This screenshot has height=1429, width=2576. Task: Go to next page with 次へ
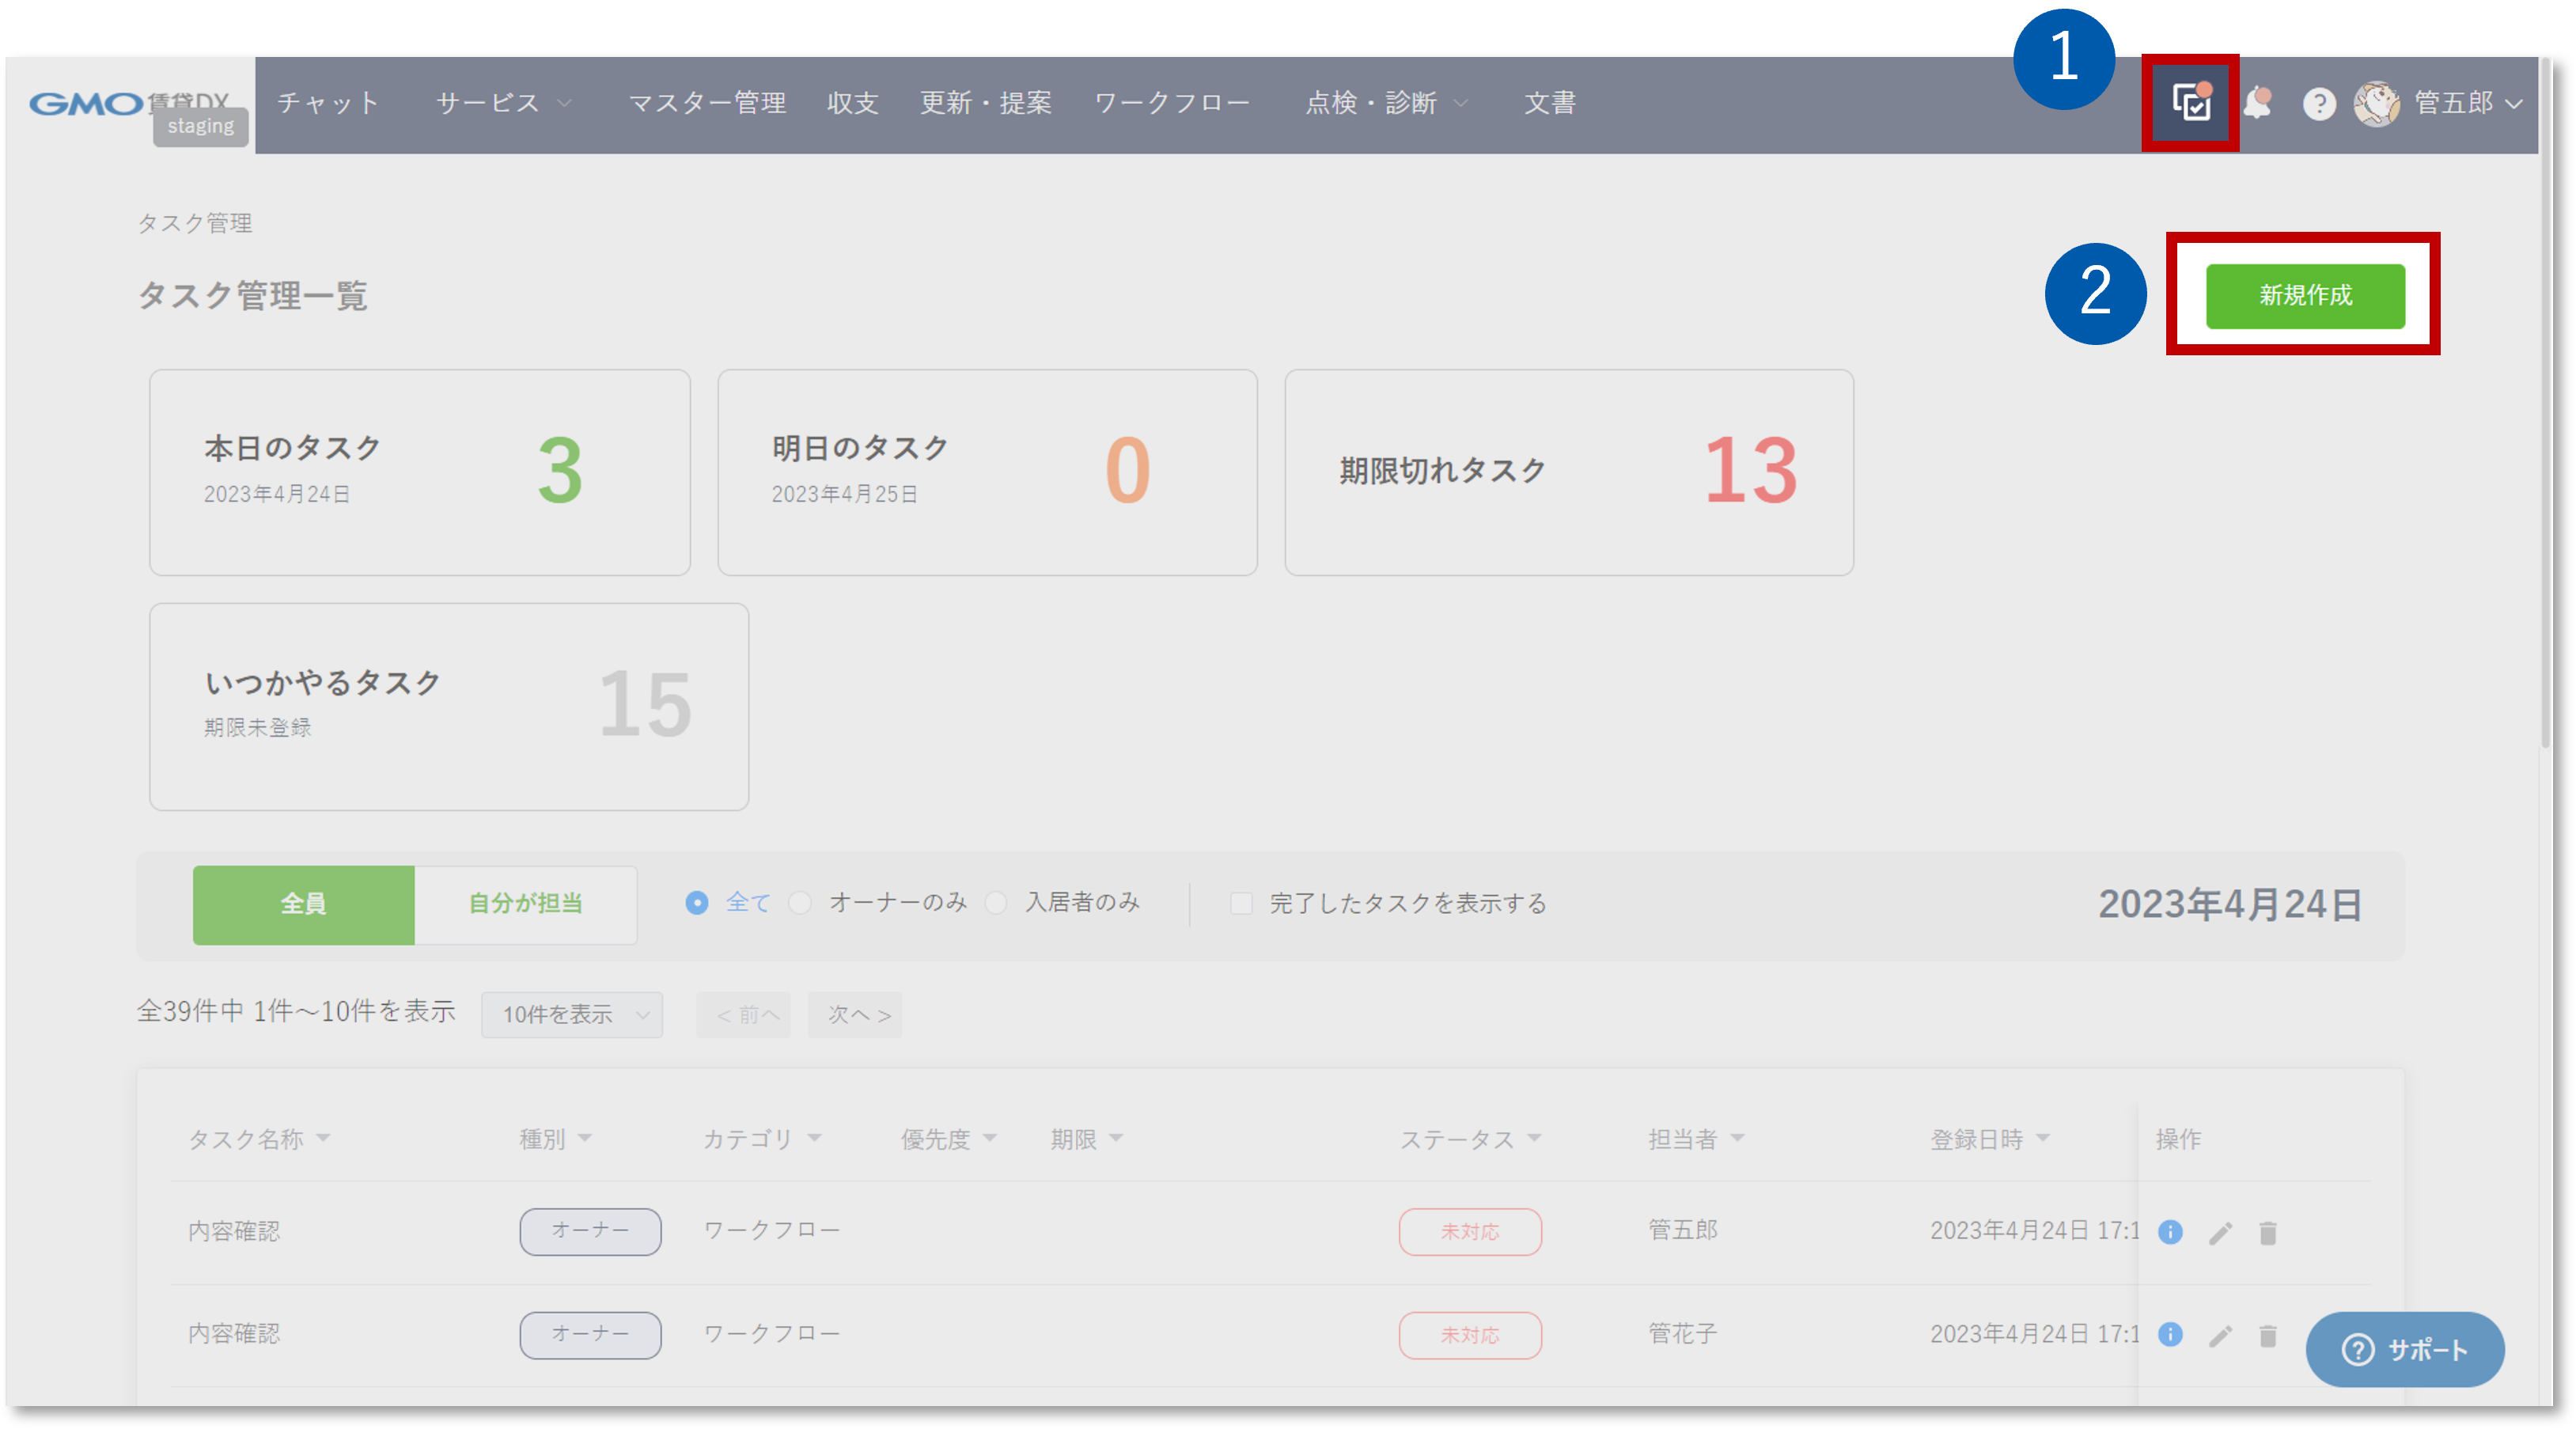pos(855,1015)
